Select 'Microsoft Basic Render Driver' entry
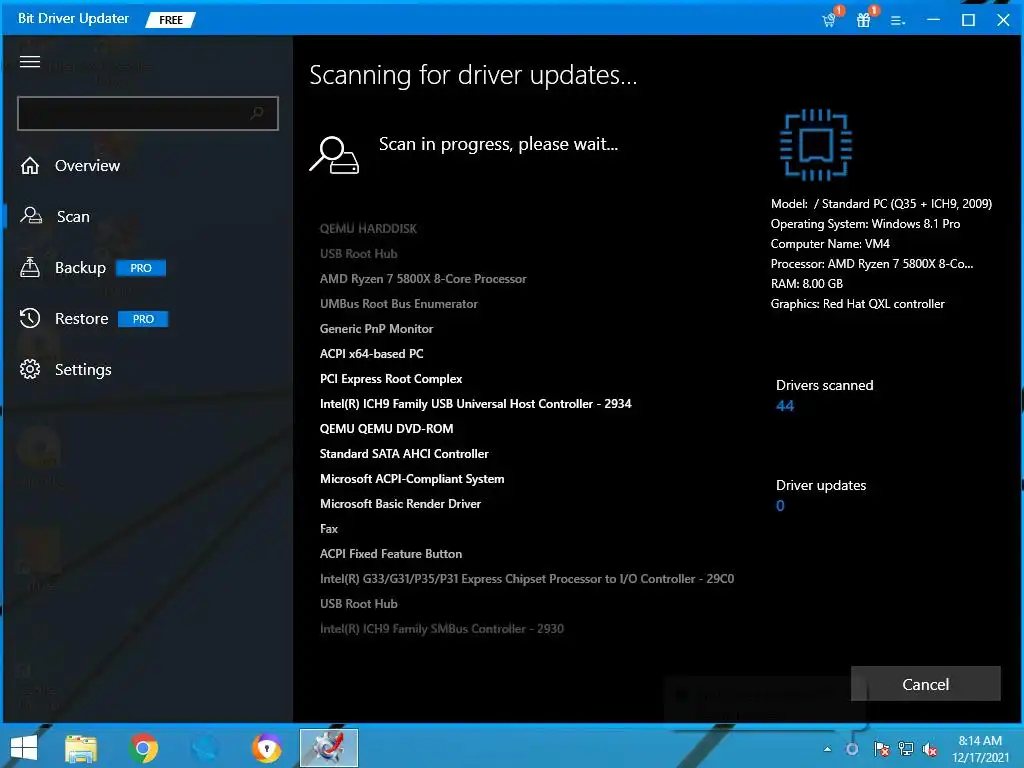This screenshot has height=768, width=1024. 400,504
